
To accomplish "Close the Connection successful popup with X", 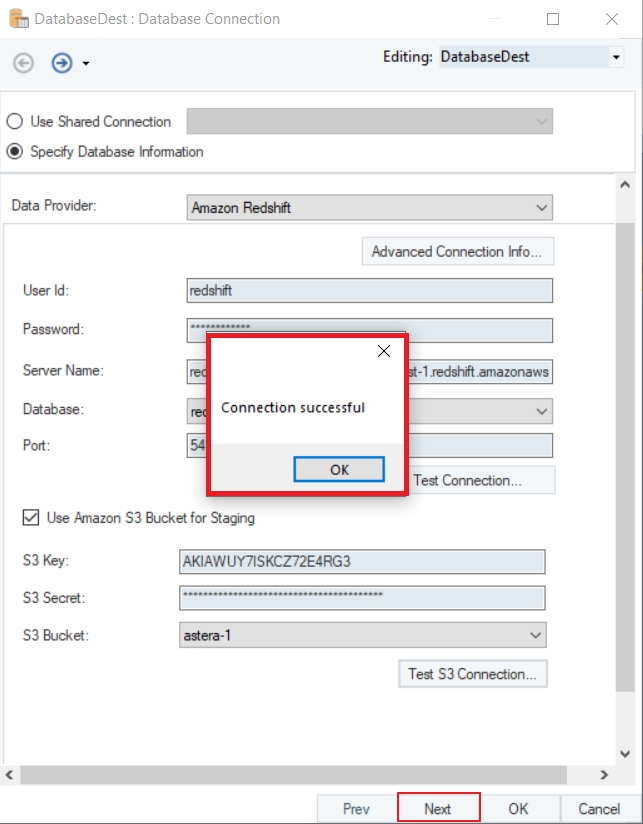I will (x=383, y=351).
